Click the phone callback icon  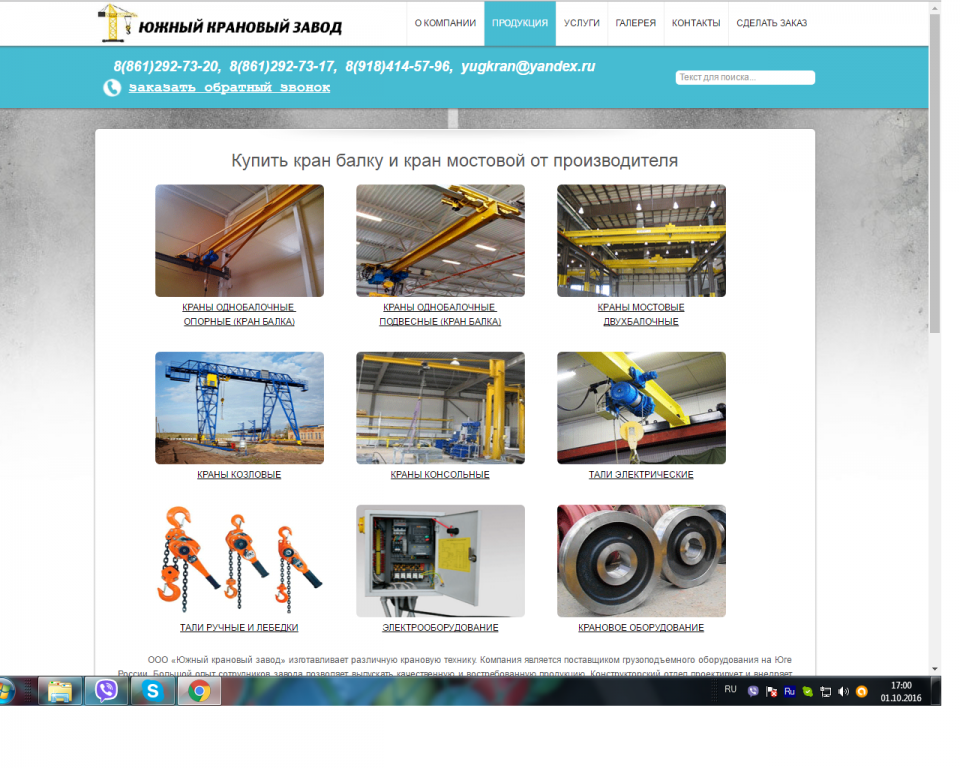click(112, 88)
